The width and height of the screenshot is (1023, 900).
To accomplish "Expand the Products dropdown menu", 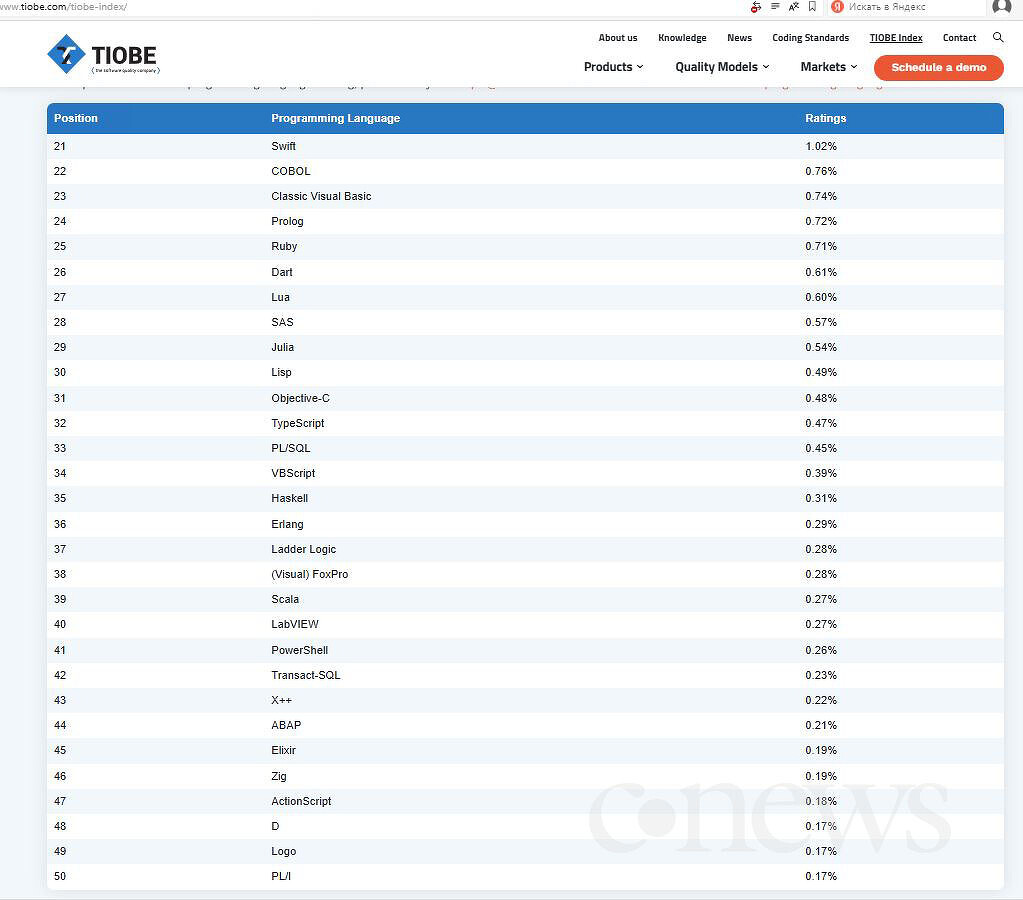I will pos(613,67).
